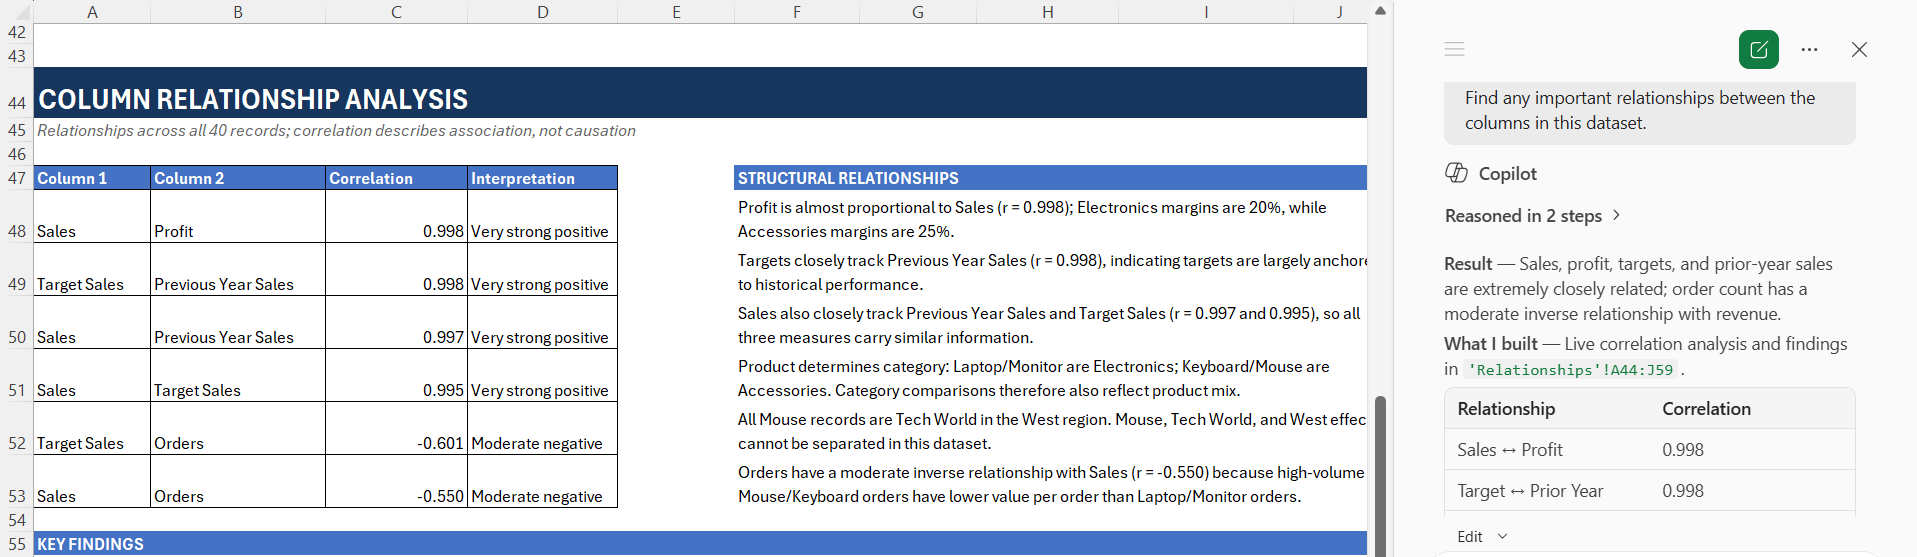Click the Copilot logo icon
Image resolution: width=1917 pixels, height=557 pixels.
point(1456,173)
